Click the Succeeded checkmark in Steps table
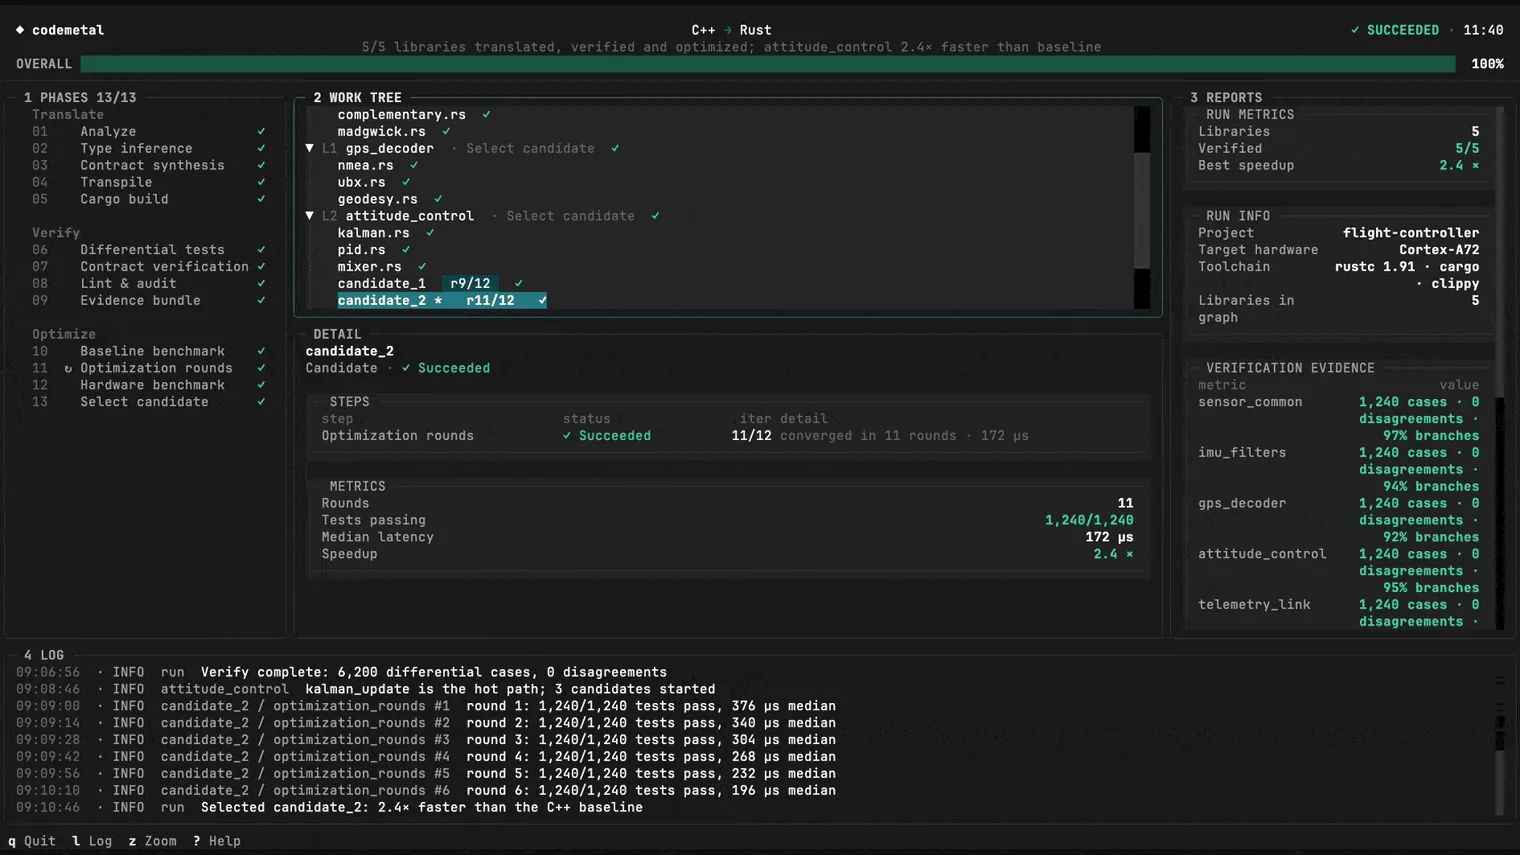The image size is (1520, 855). 567,436
